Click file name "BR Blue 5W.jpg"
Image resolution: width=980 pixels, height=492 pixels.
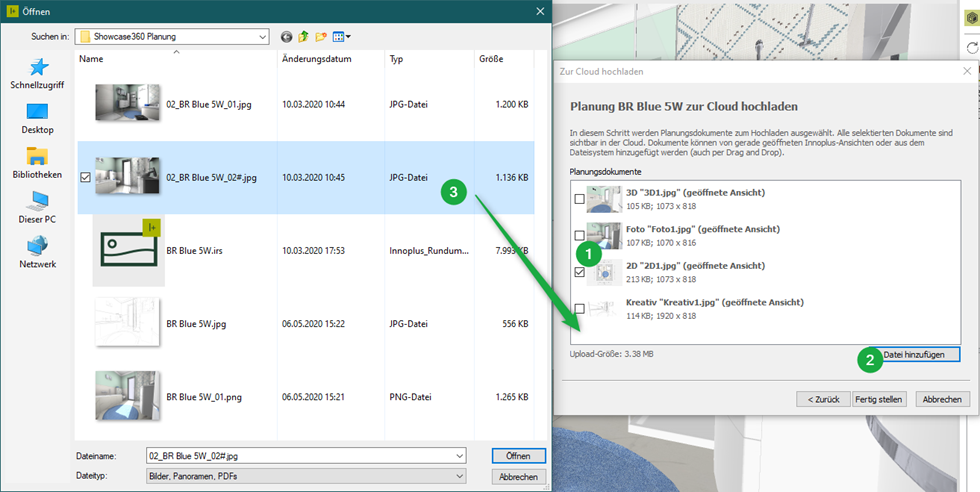click(196, 324)
